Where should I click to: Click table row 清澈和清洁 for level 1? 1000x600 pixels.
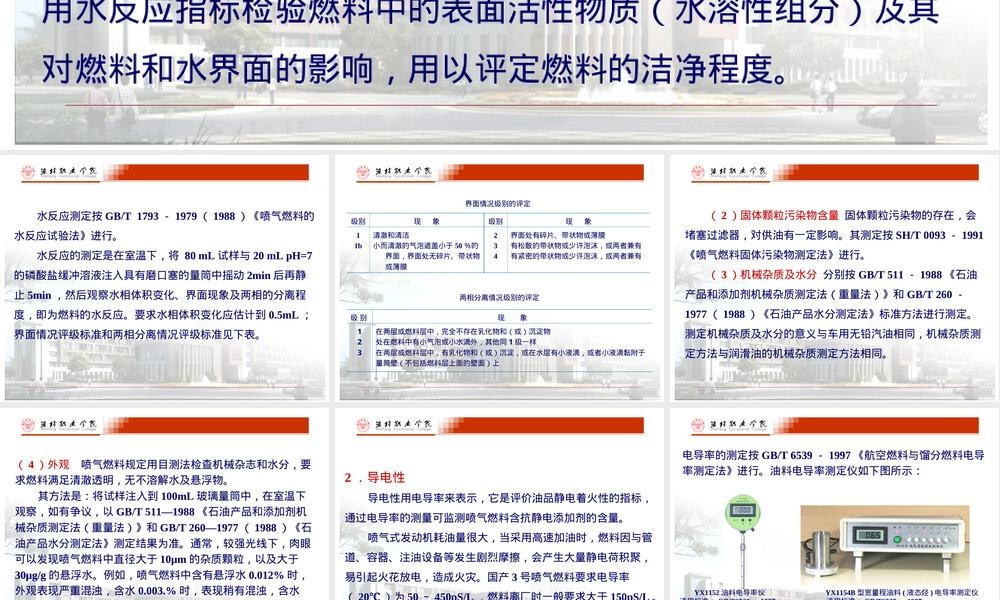click(415, 235)
